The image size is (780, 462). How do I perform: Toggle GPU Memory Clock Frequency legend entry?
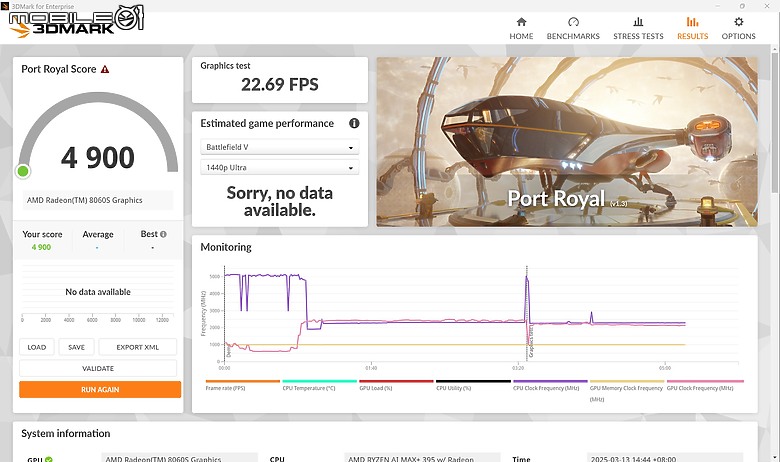(x=627, y=391)
